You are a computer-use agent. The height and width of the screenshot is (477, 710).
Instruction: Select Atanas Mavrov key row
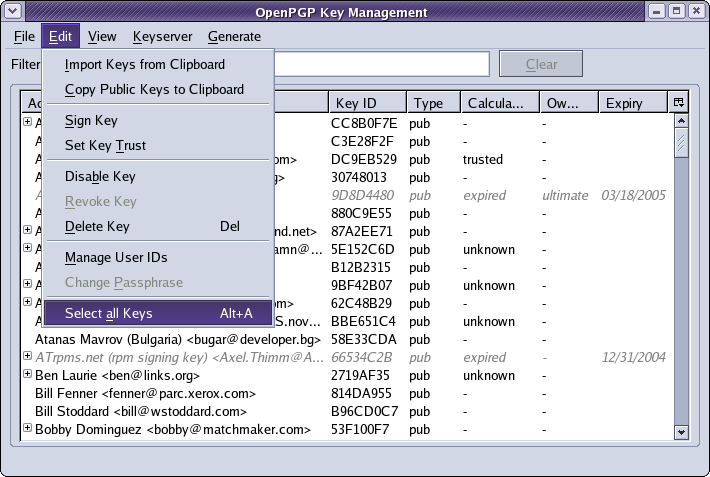coord(347,339)
